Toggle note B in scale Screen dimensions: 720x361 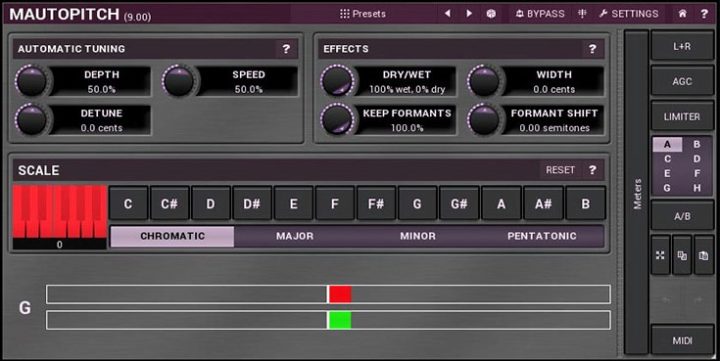click(585, 203)
